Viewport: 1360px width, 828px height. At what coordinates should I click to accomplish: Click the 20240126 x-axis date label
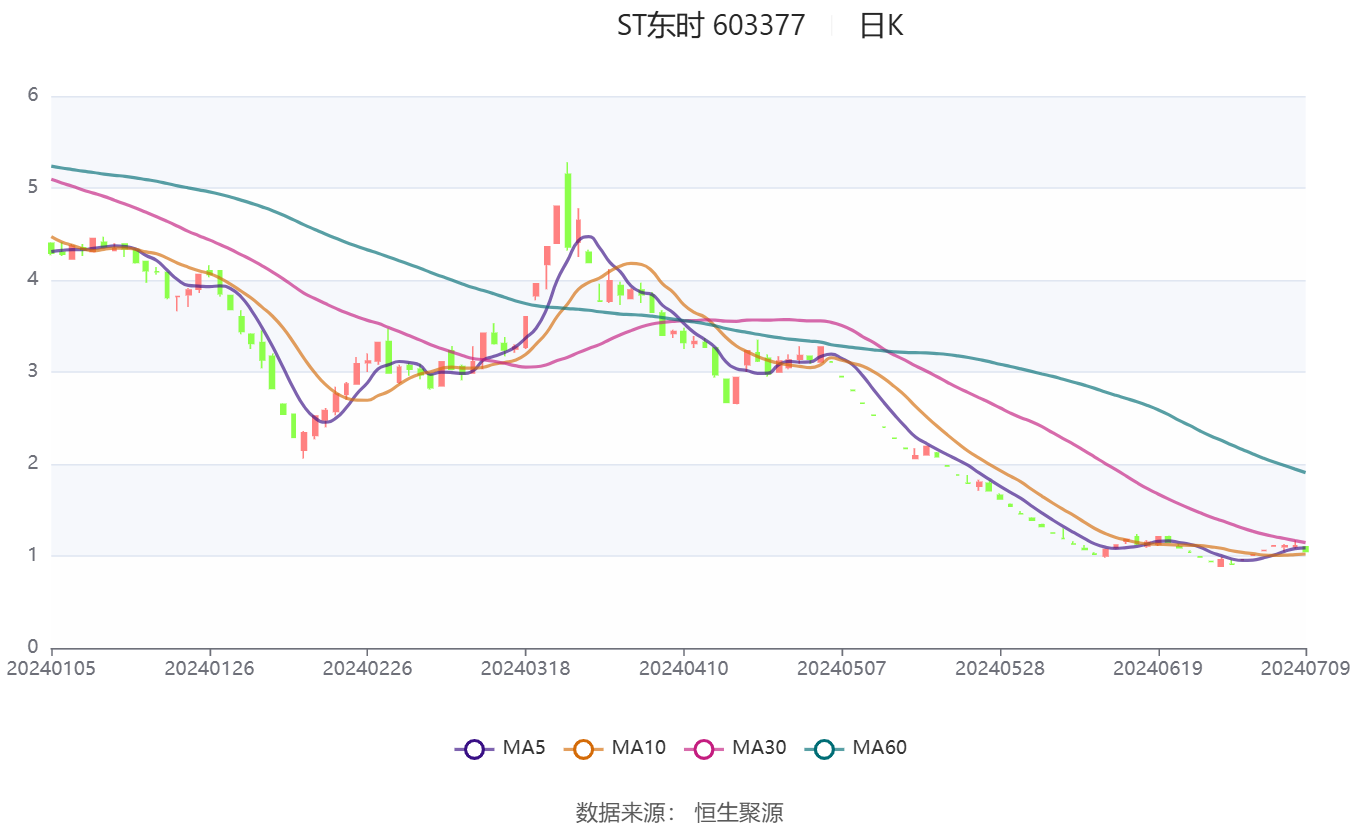click(x=210, y=668)
